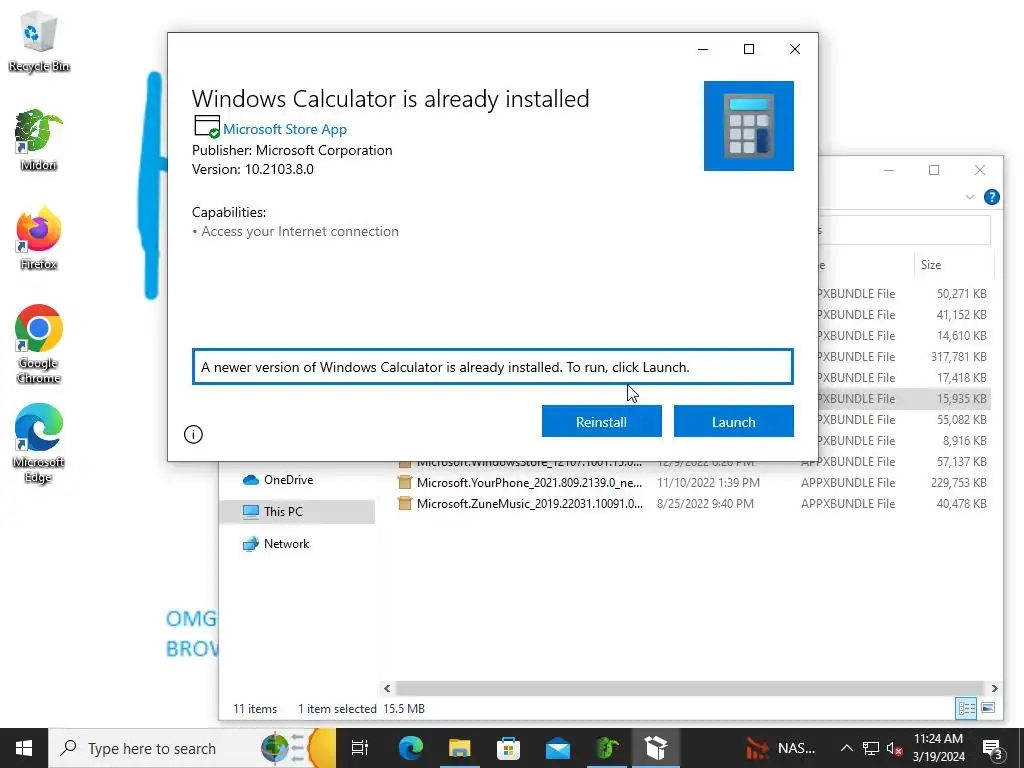
Task: Open the Recycle Bin desktop icon
Action: [39, 42]
